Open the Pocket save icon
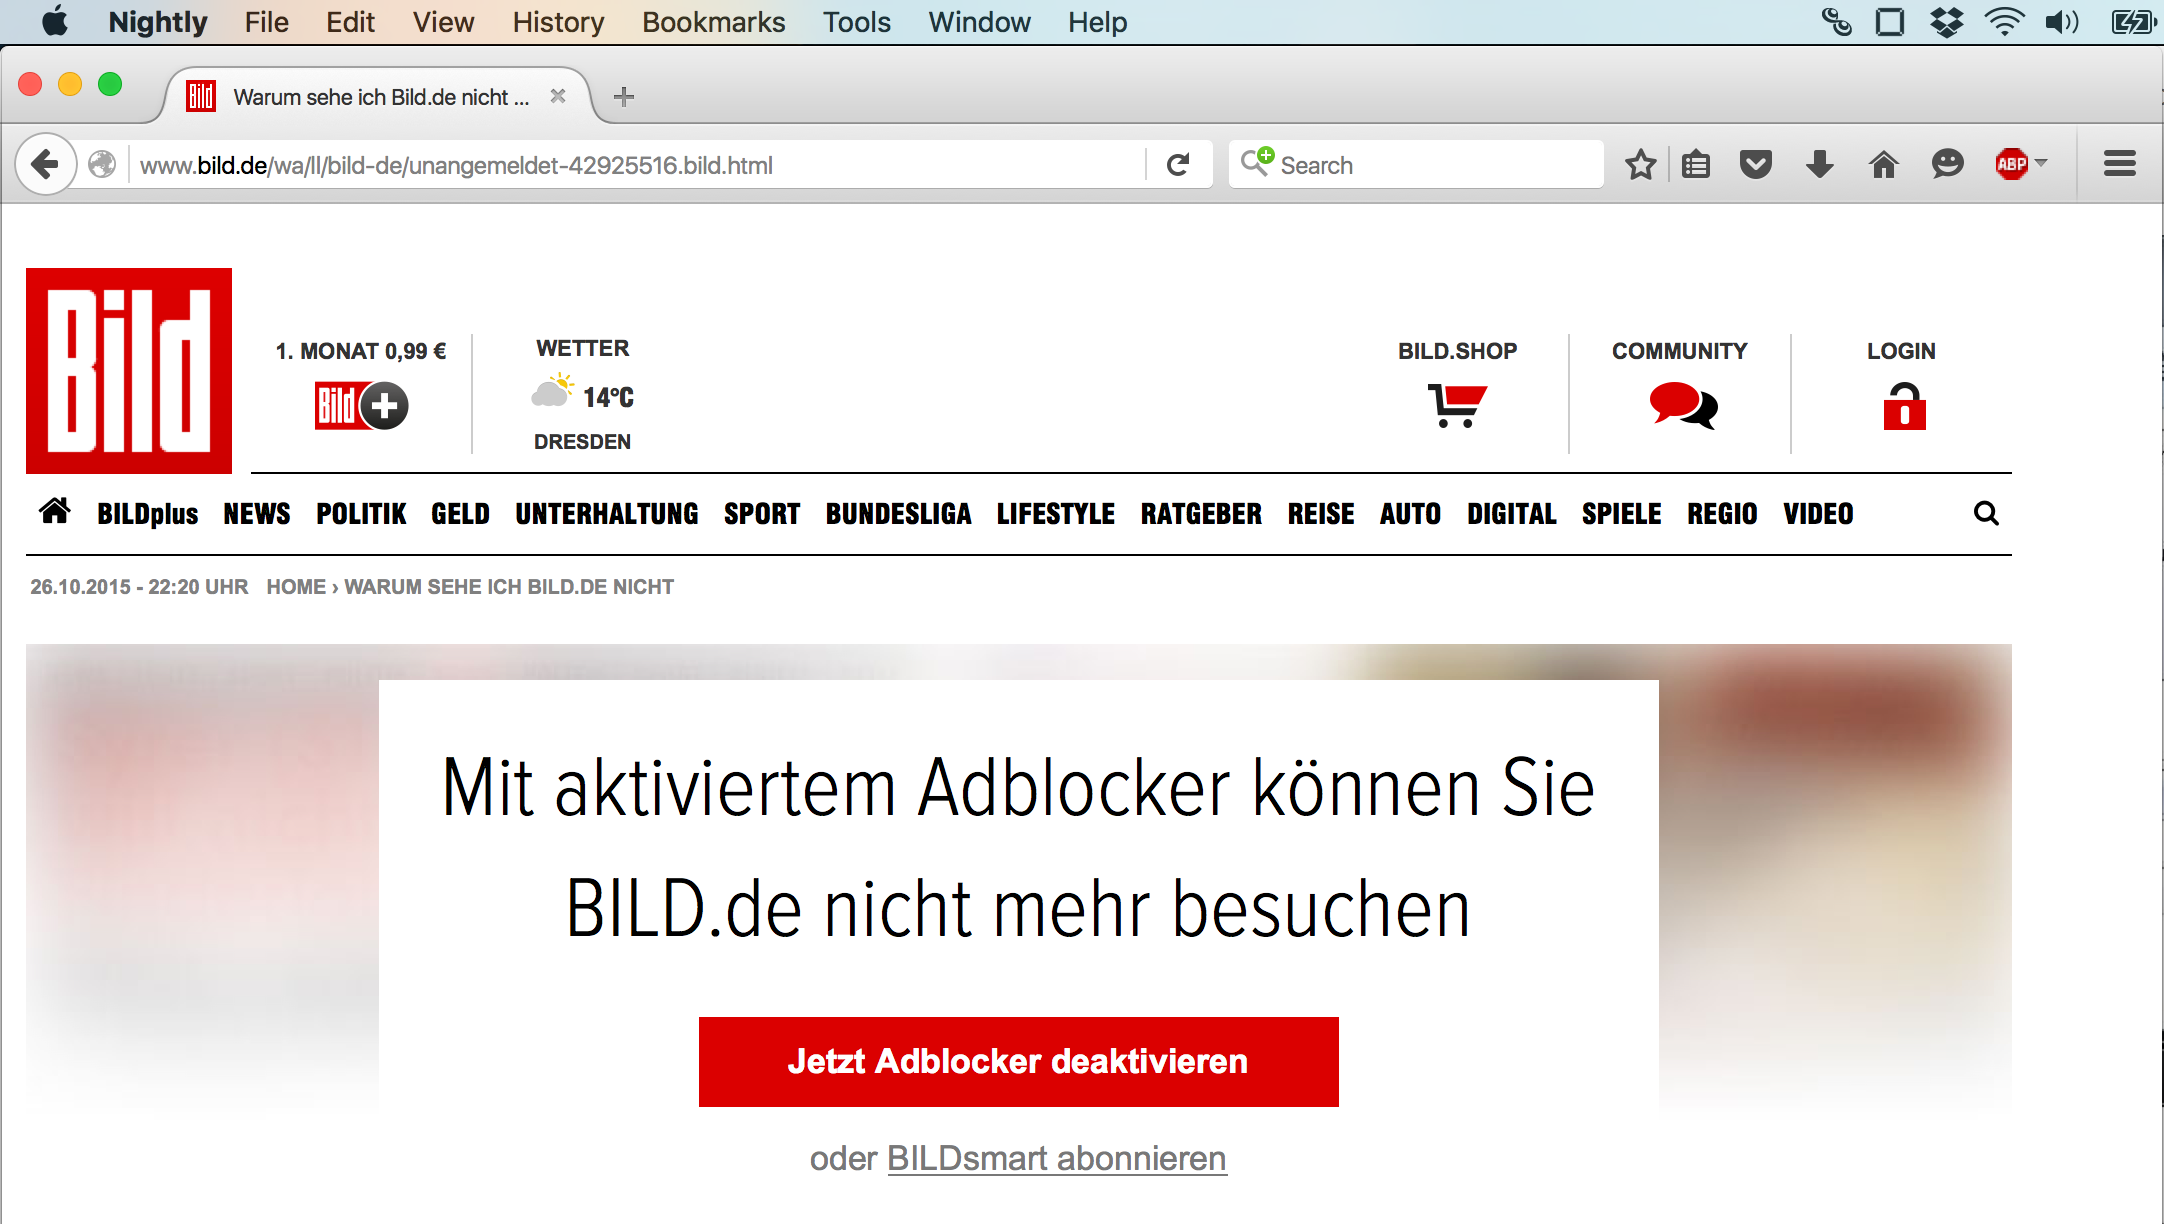 pos(1756,165)
